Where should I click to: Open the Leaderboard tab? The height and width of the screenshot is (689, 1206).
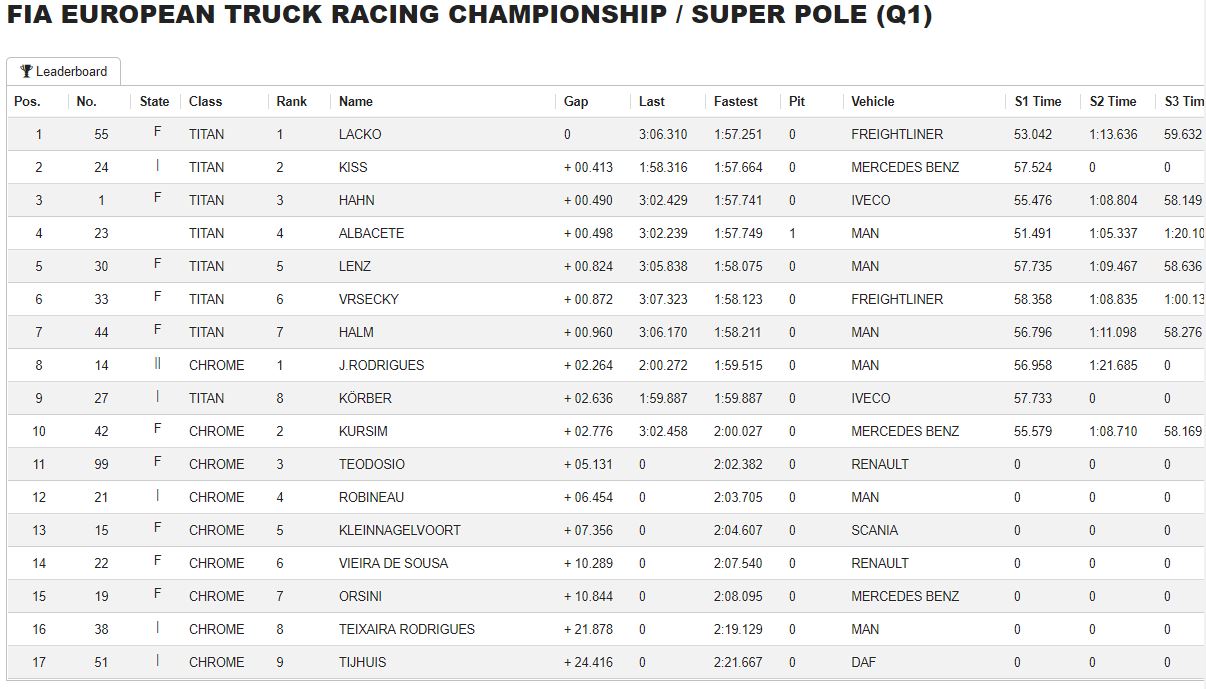[x=64, y=72]
